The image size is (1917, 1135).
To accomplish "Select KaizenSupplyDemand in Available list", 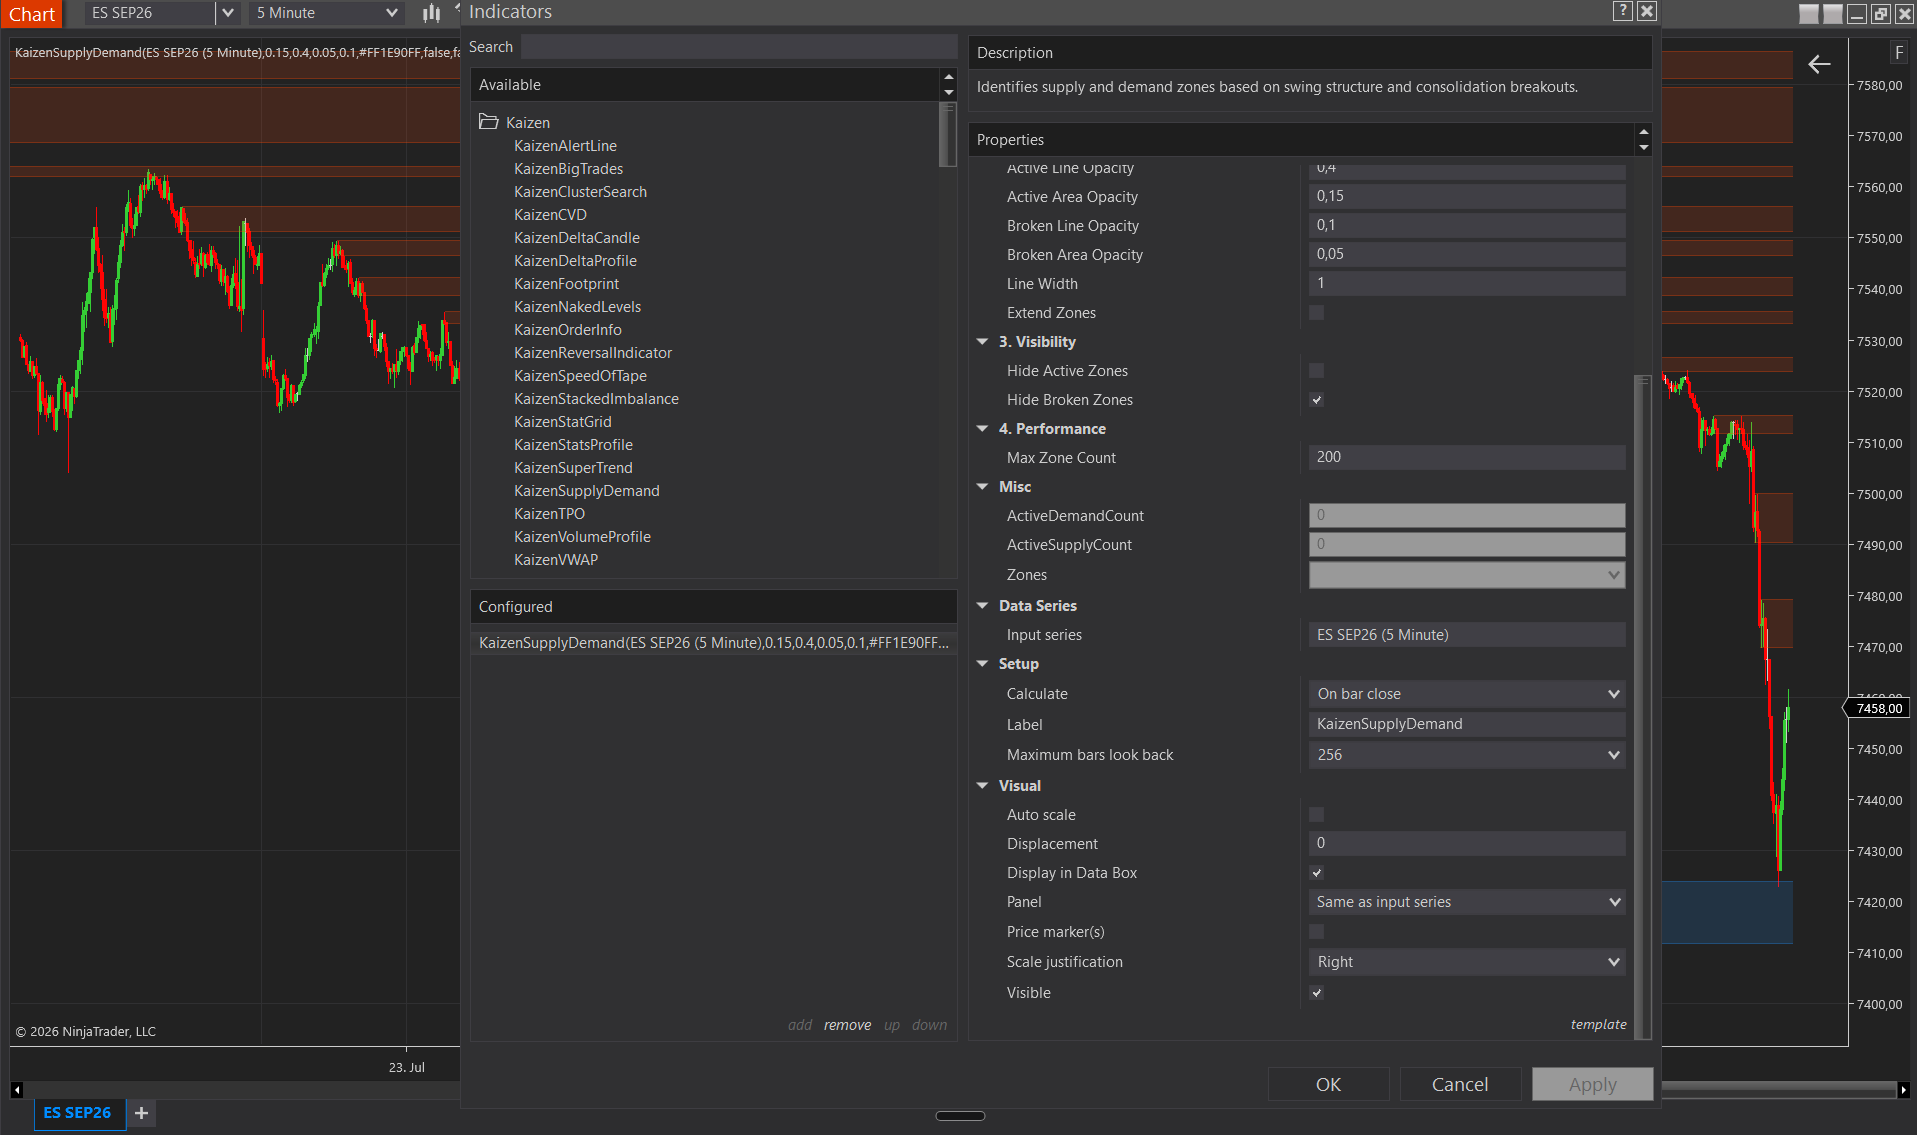I will [587, 491].
